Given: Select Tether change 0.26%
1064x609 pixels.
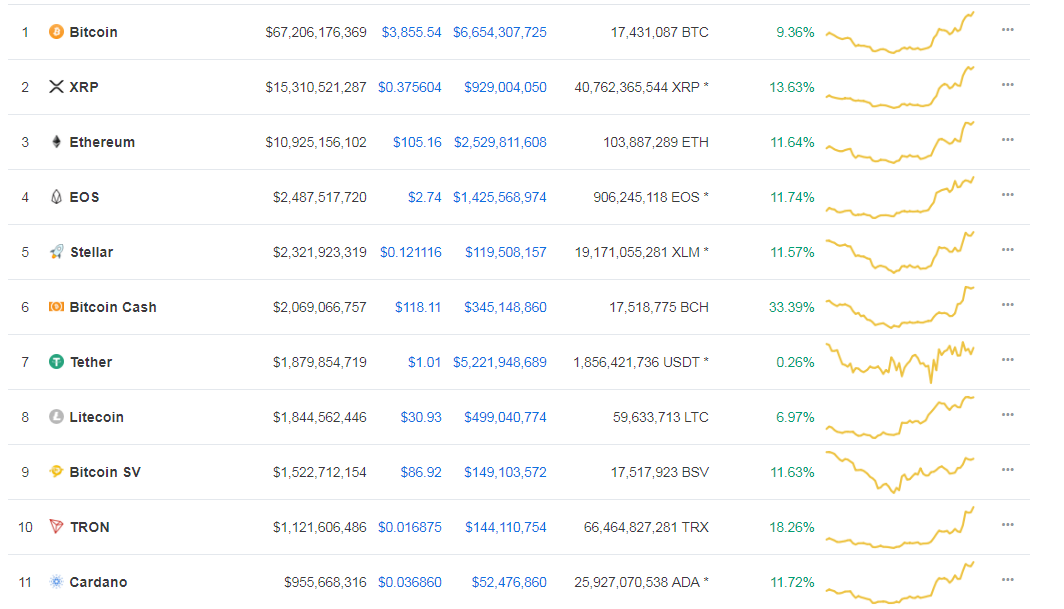Looking at the screenshot, I should coord(795,362).
